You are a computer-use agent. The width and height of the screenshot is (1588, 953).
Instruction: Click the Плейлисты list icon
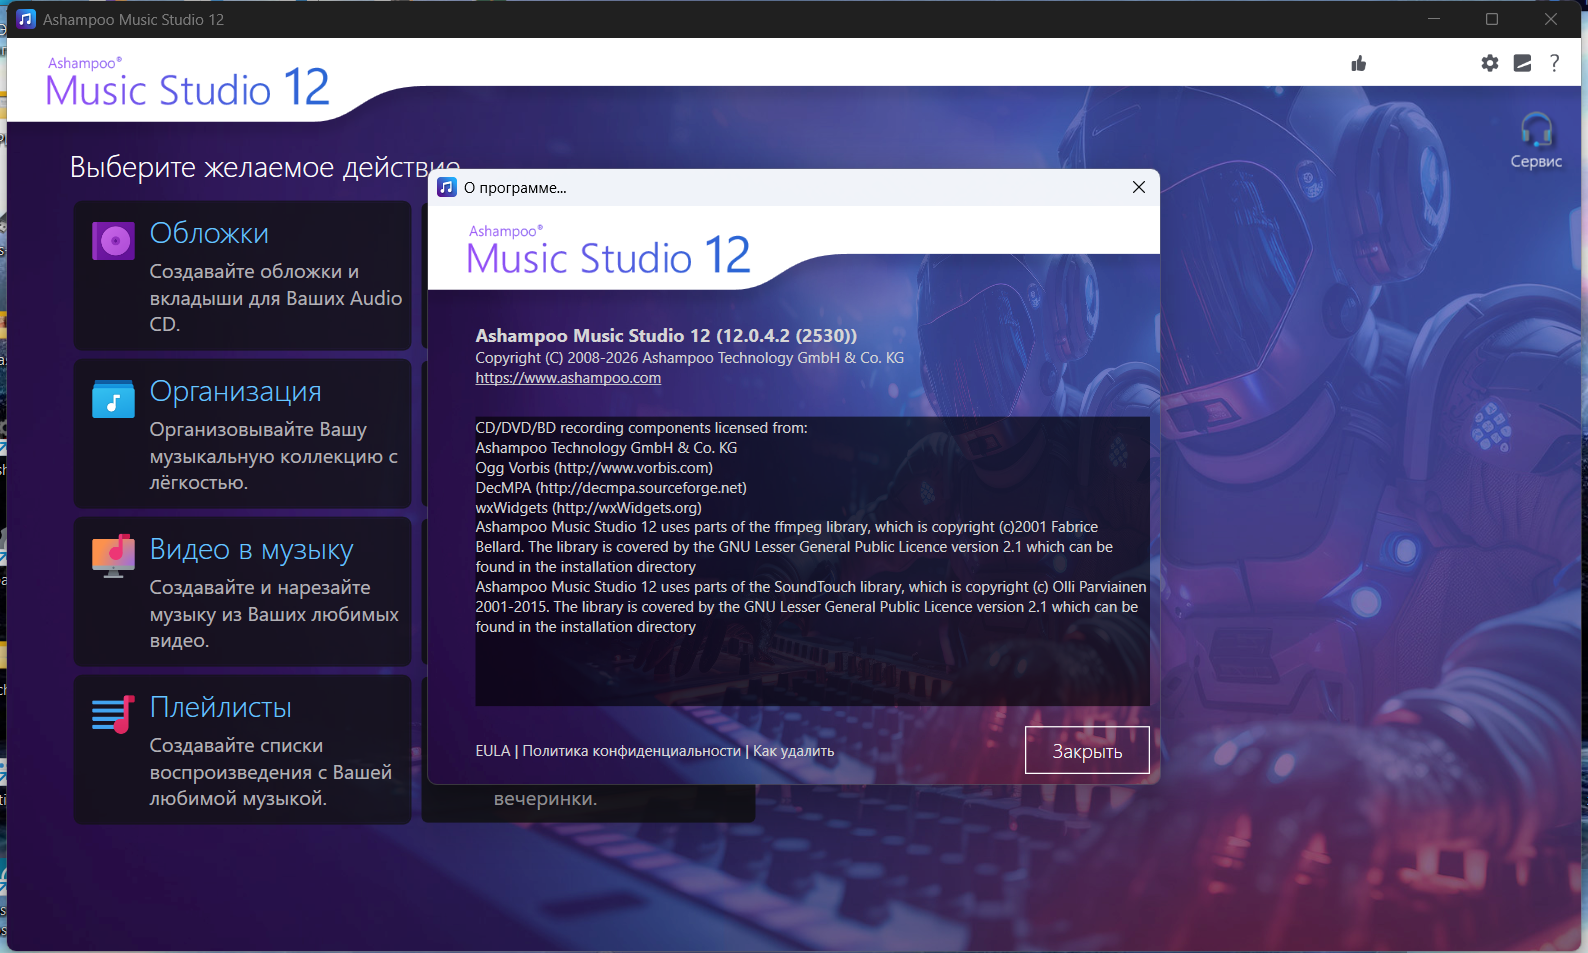(113, 714)
